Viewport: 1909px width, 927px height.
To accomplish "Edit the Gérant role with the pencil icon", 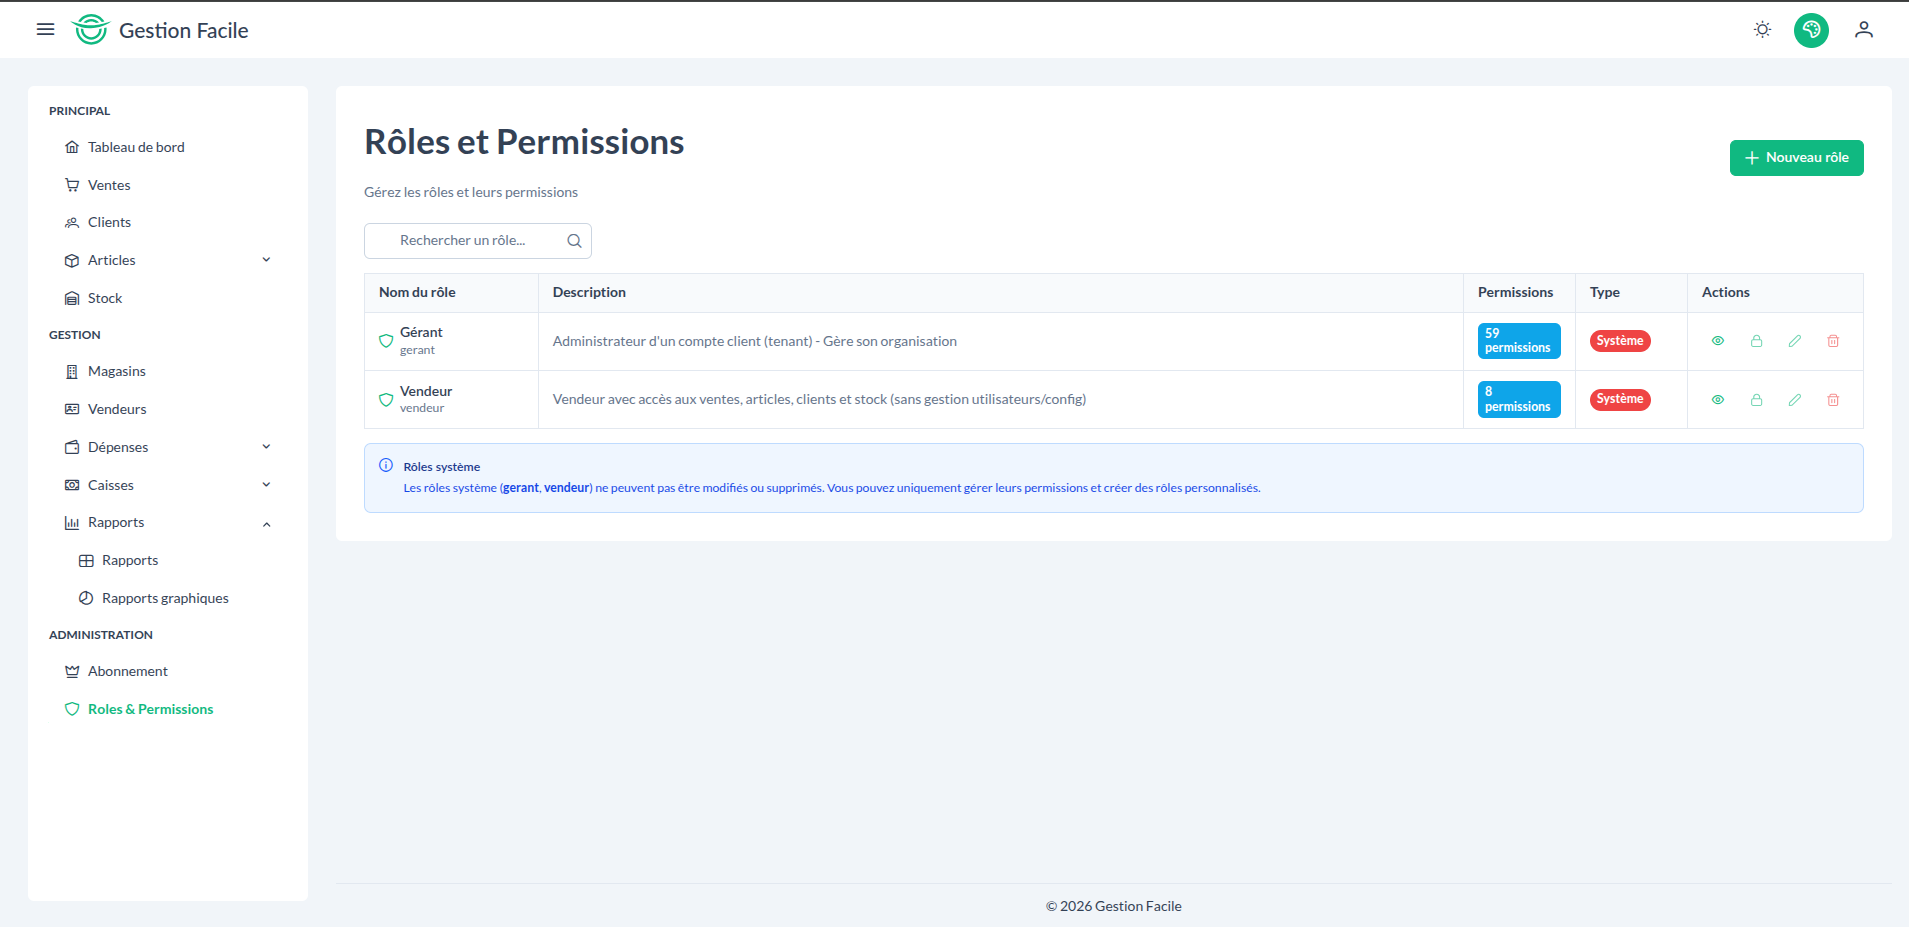I will click(x=1795, y=341).
